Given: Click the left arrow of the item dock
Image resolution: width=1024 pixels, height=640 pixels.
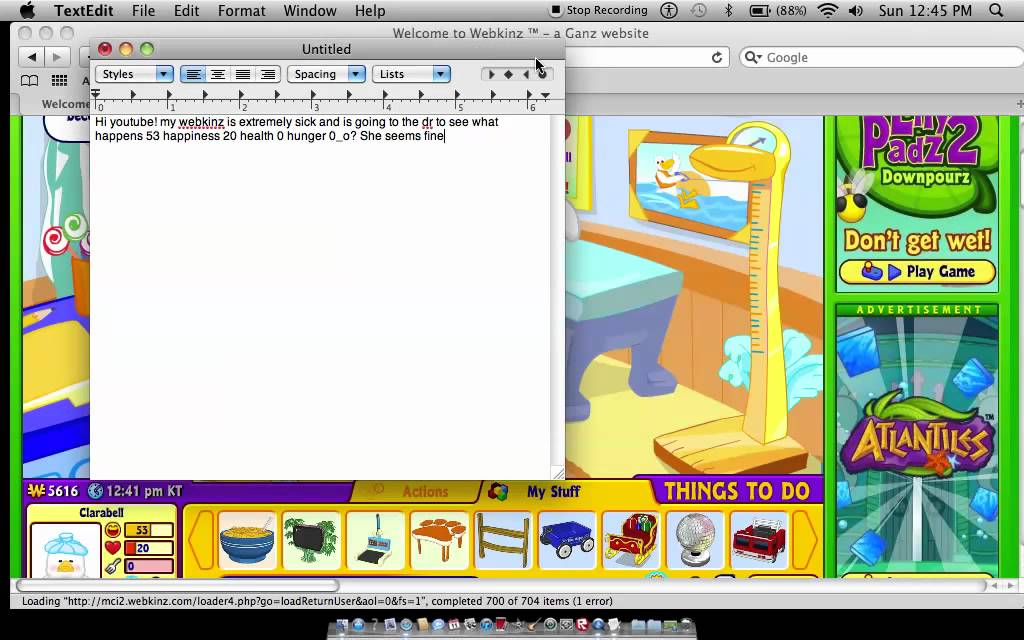Looking at the screenshot, I should pos(200,540).
